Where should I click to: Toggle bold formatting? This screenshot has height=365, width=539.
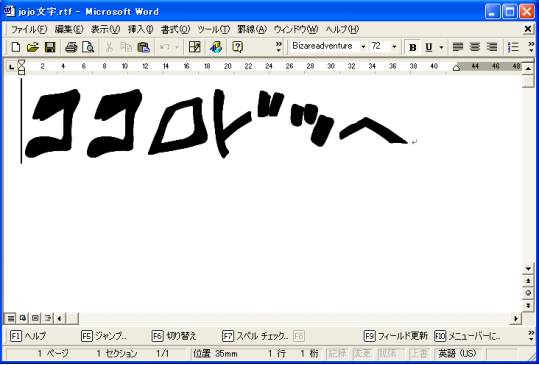pos(412,47)
